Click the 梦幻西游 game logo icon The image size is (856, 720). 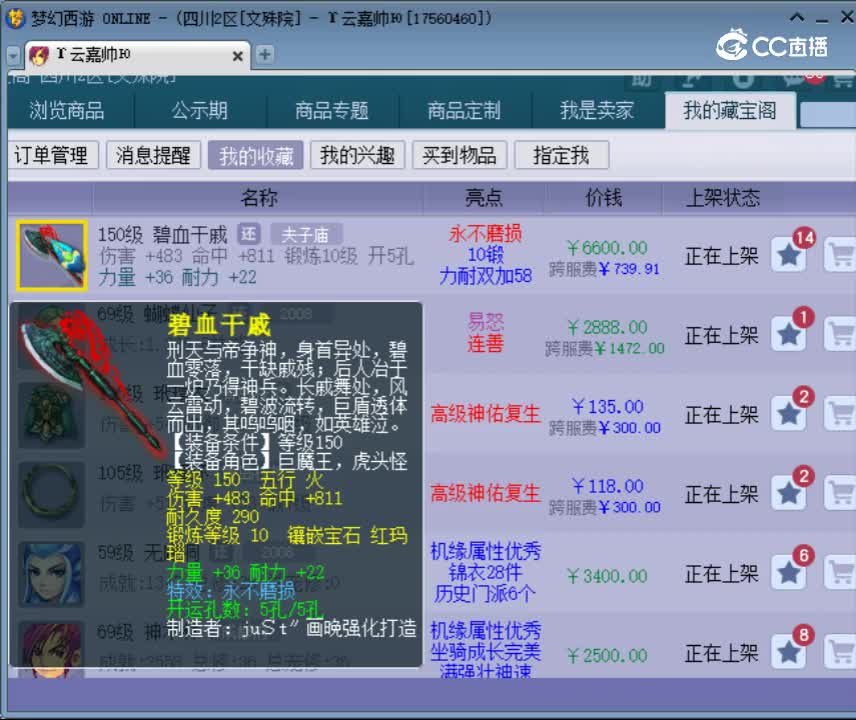click(x=15, y=18)
